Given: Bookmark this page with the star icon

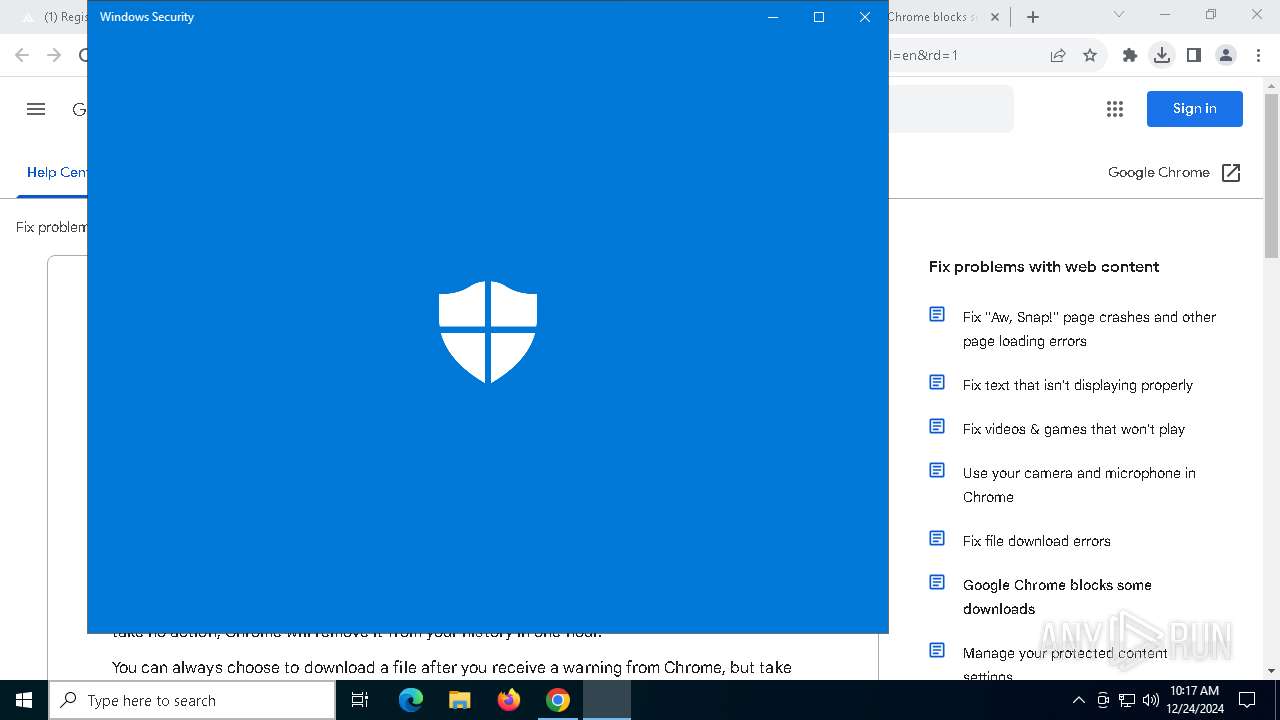Looking at the screenshot, I should [x=1090, y=55].
